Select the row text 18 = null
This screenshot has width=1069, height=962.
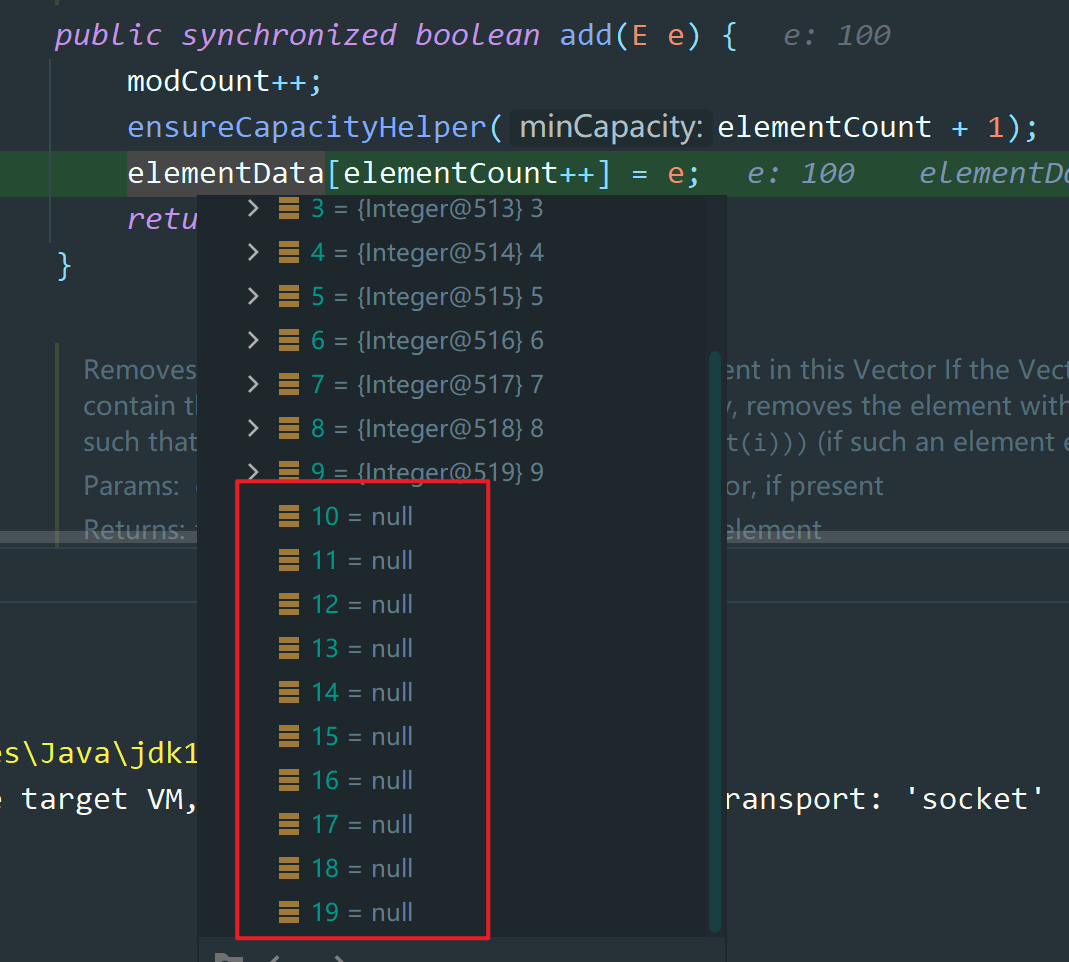pyautogui.click(x=362, y=868)
